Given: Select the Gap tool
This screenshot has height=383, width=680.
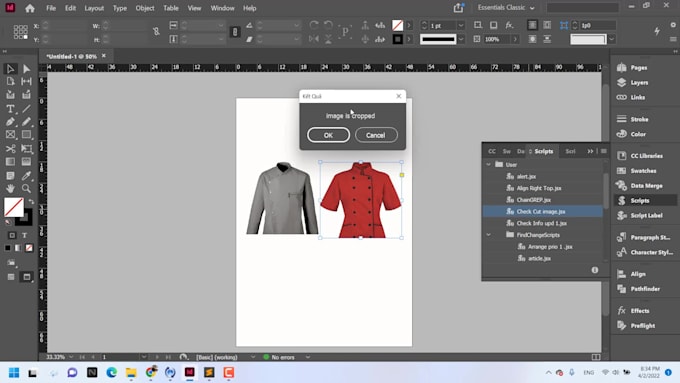Looking at the screenshot, I should tap(26, 81).
